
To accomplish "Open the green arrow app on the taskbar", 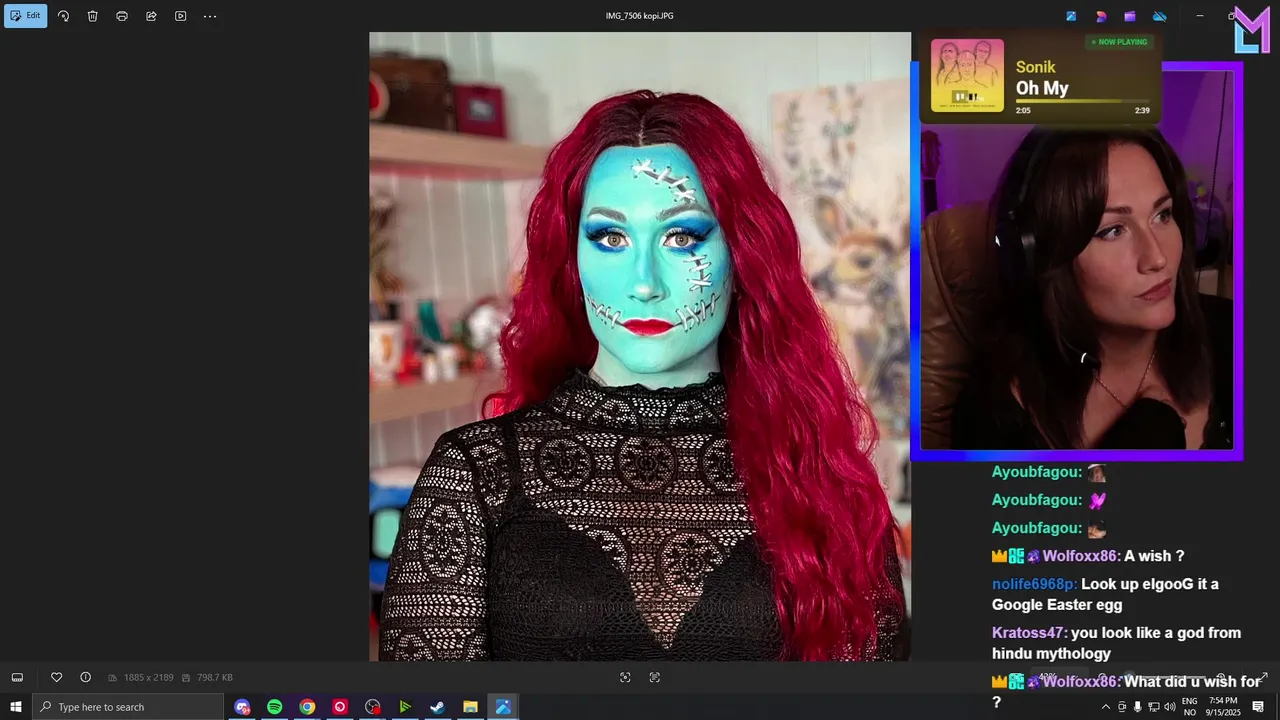I will (405, 707).
